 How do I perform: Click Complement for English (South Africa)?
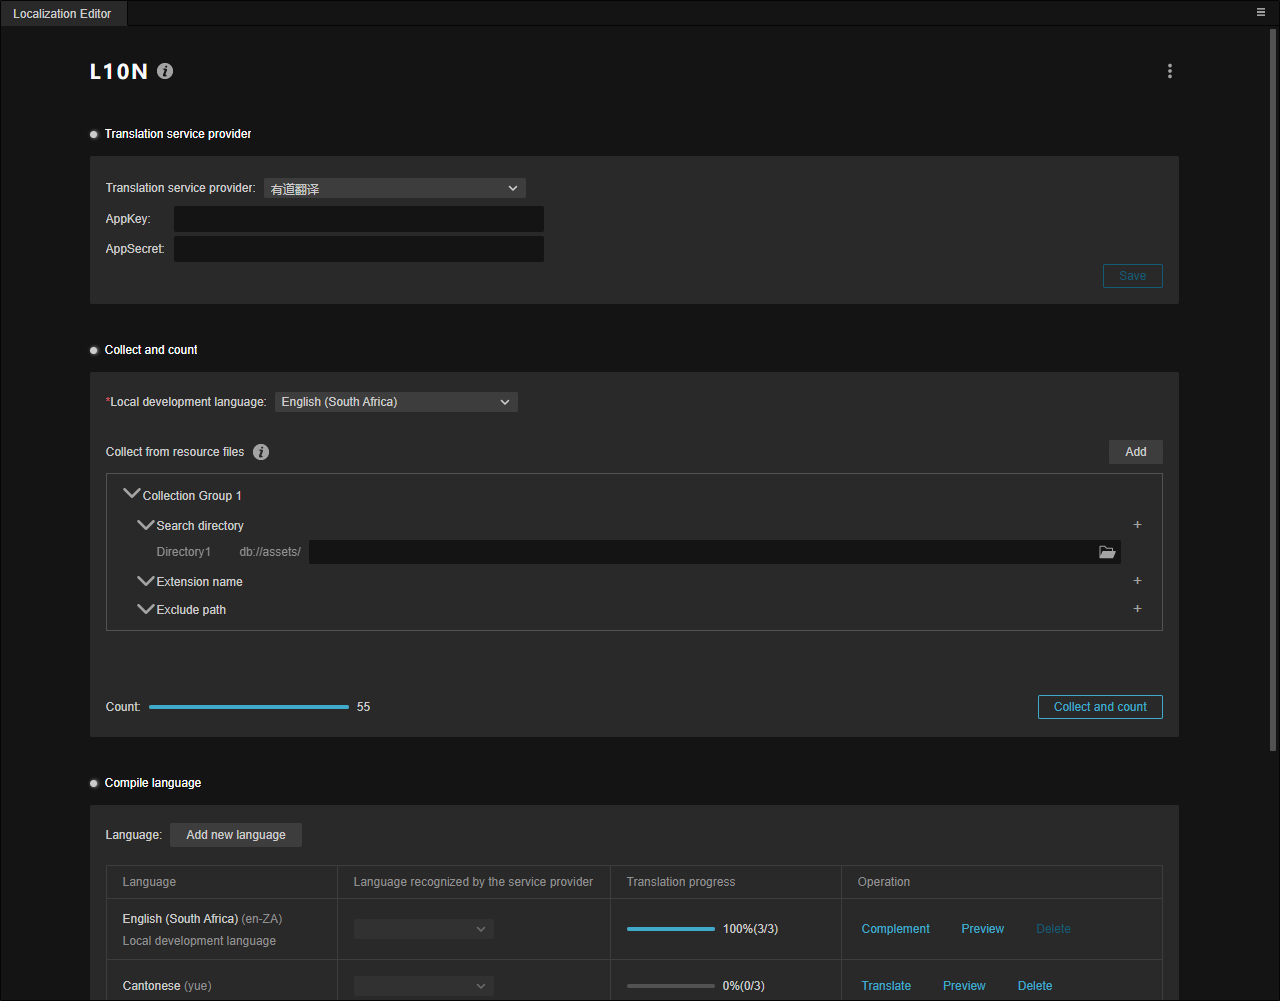[x=896, y=929]
